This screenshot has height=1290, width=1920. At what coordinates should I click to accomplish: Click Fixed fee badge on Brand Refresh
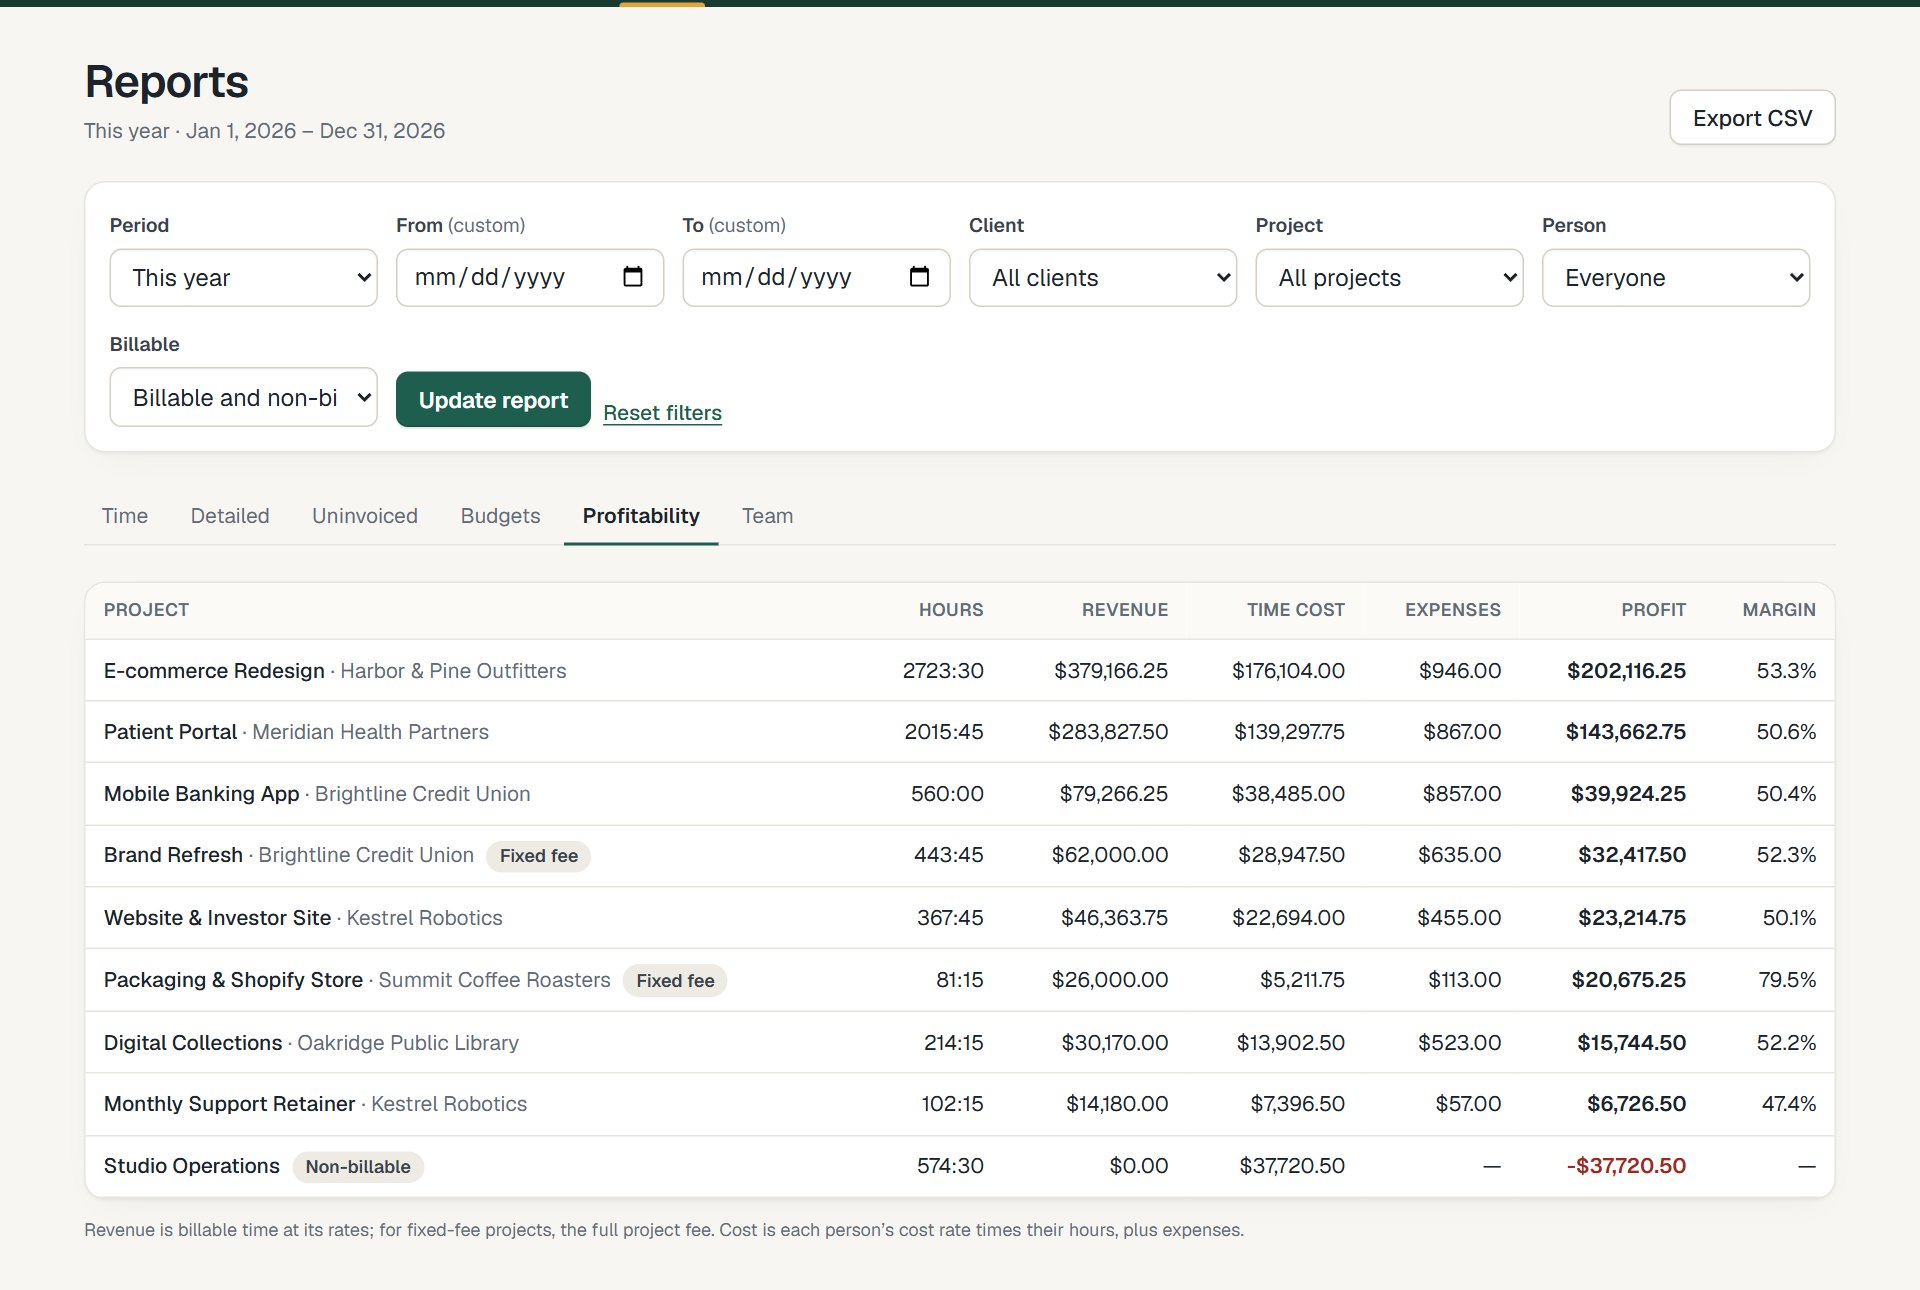pyautogui.click(x=538, y=856)
